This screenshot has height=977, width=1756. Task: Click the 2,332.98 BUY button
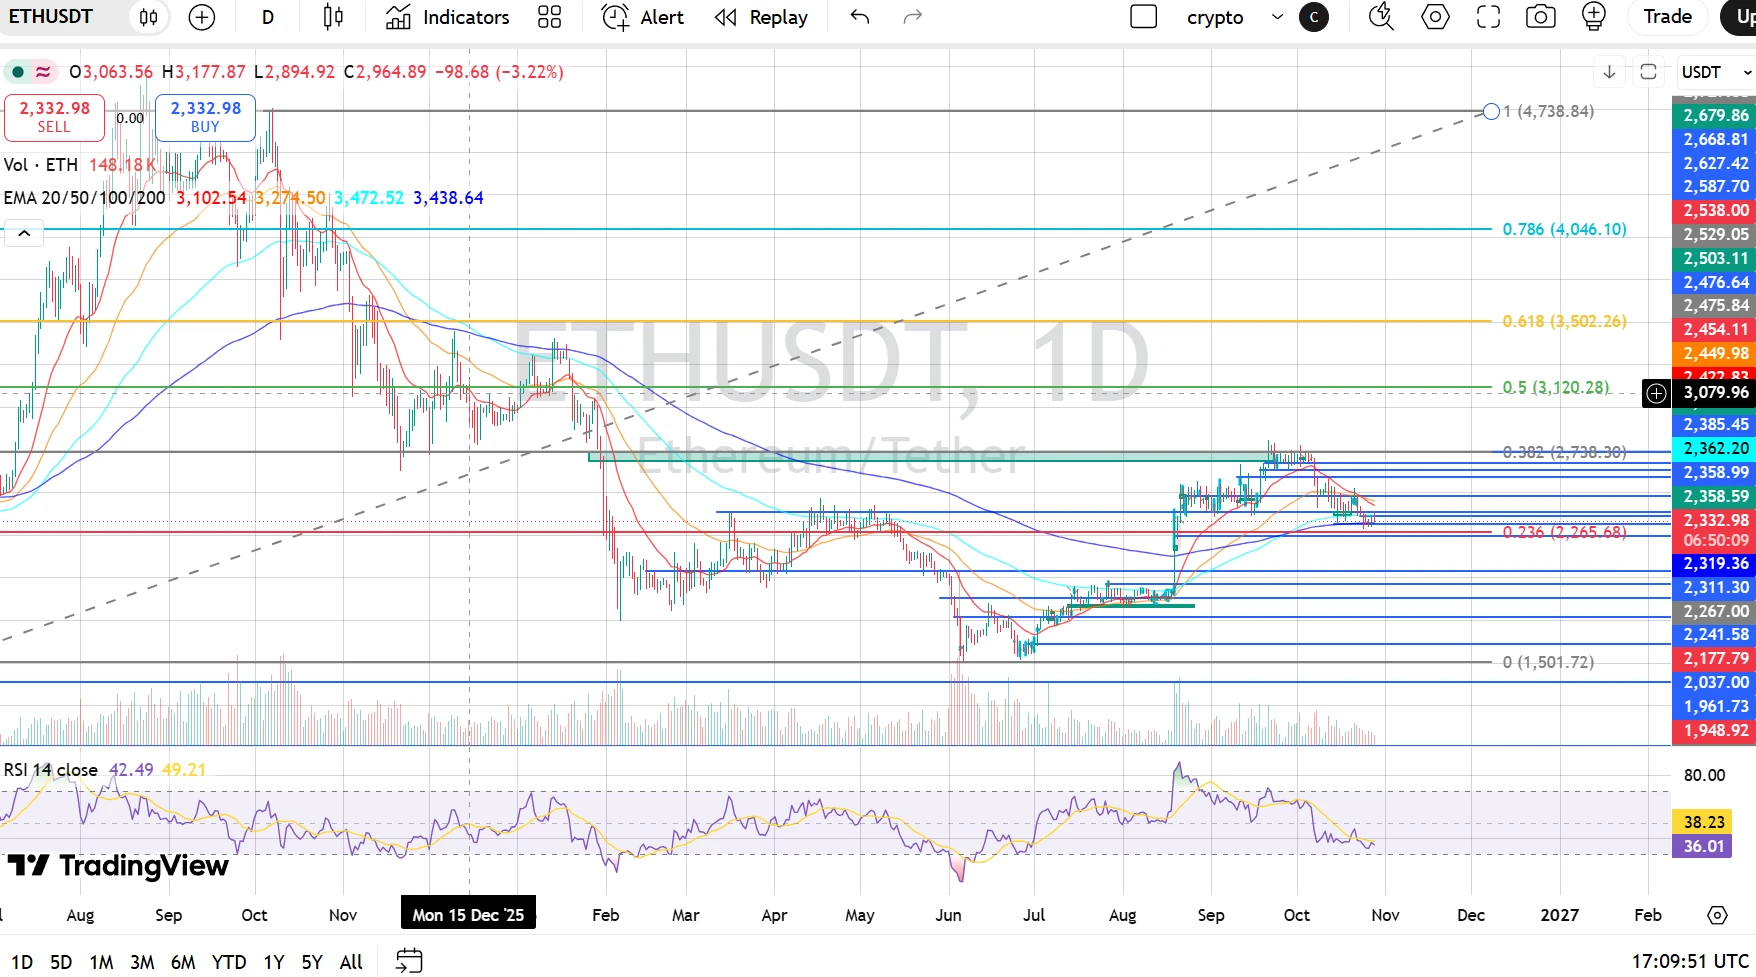205,117
